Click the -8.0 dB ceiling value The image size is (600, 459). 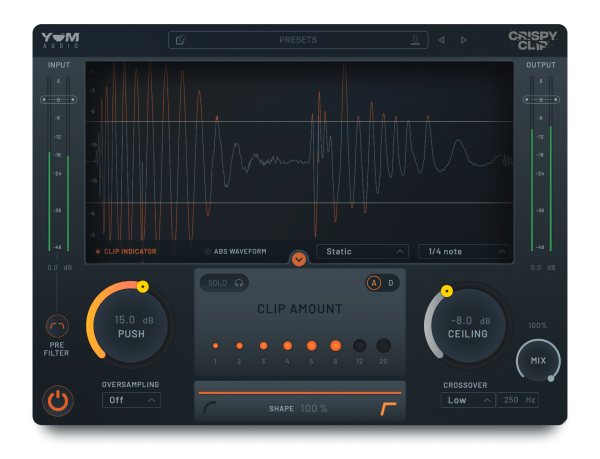tap(470, 321)
